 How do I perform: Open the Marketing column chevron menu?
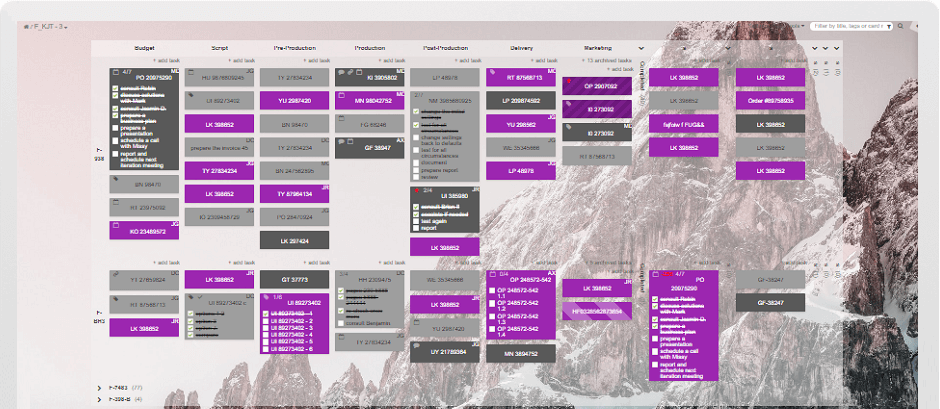pos(641,48)
